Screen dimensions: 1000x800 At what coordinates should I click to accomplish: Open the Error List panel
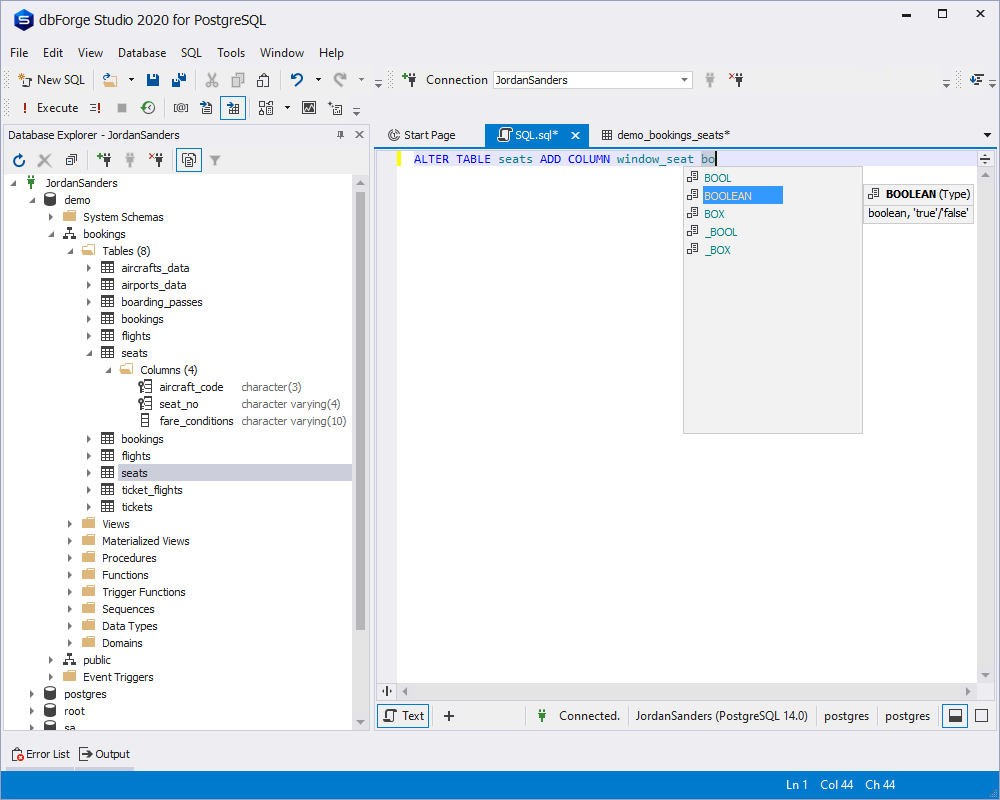click(39, 753)
